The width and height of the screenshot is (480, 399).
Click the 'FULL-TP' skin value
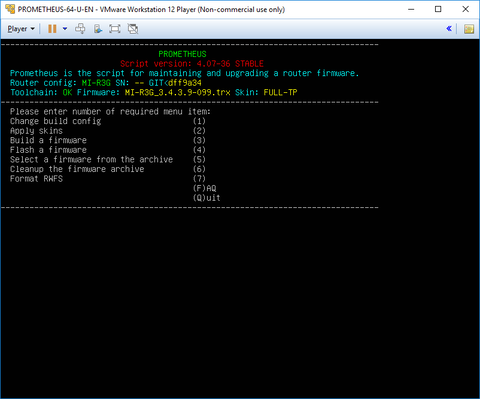[280, 92]
